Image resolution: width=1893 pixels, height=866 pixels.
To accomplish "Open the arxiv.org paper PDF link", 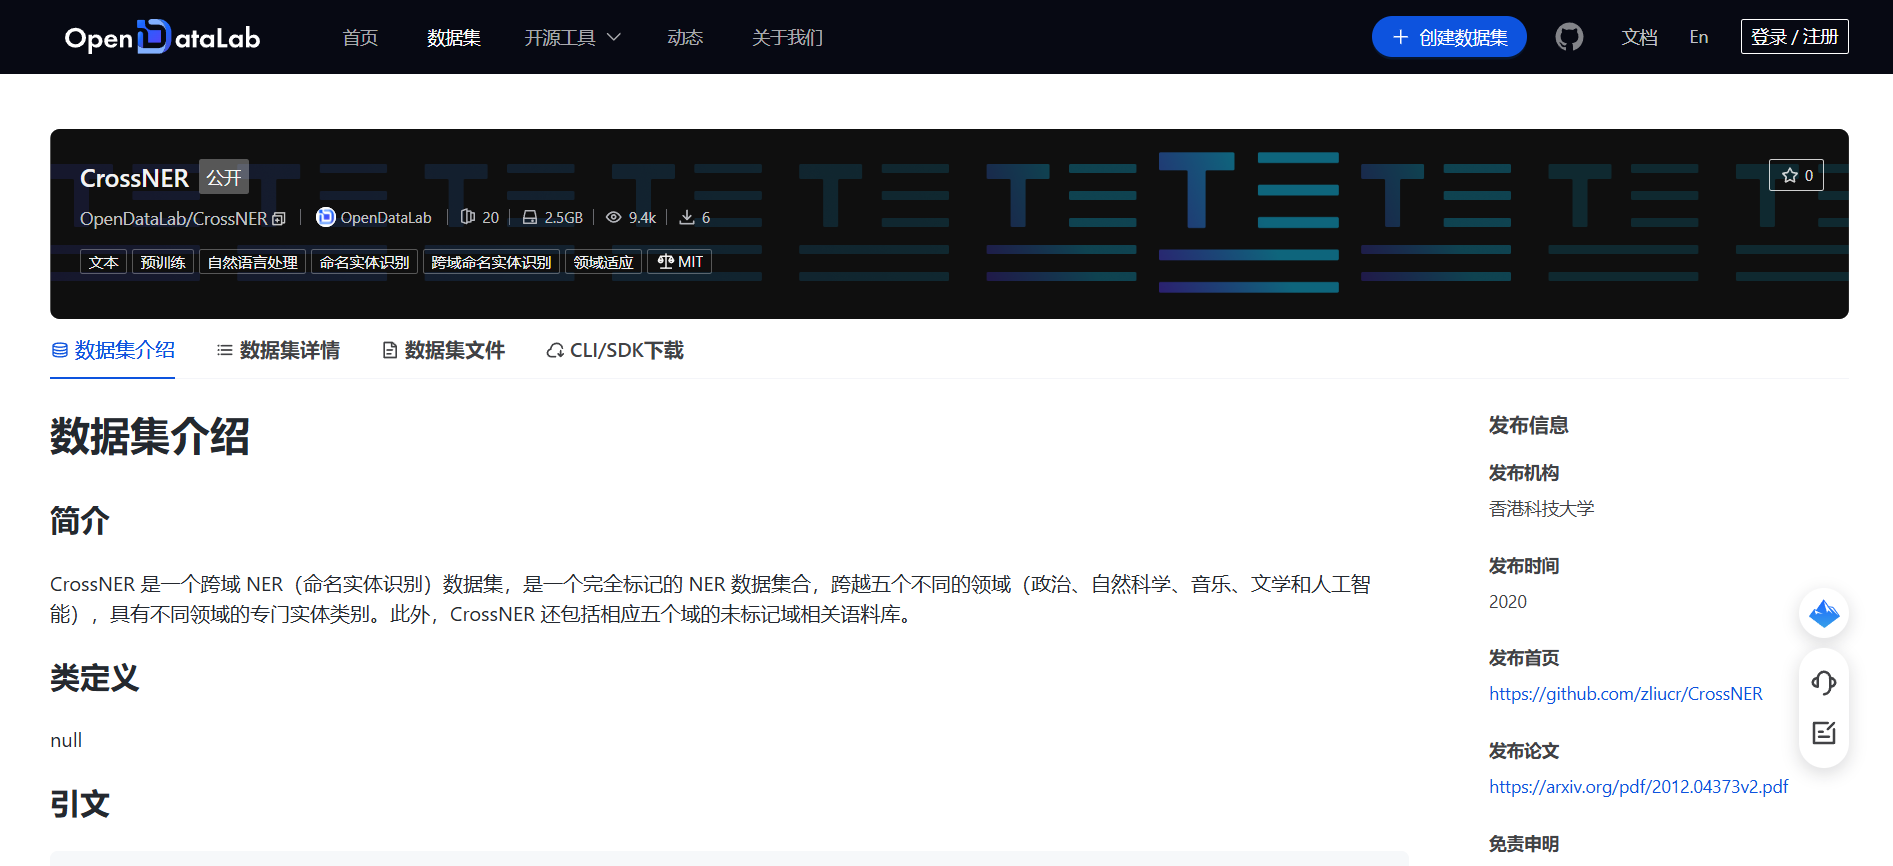I will [x=1639, y=787].
